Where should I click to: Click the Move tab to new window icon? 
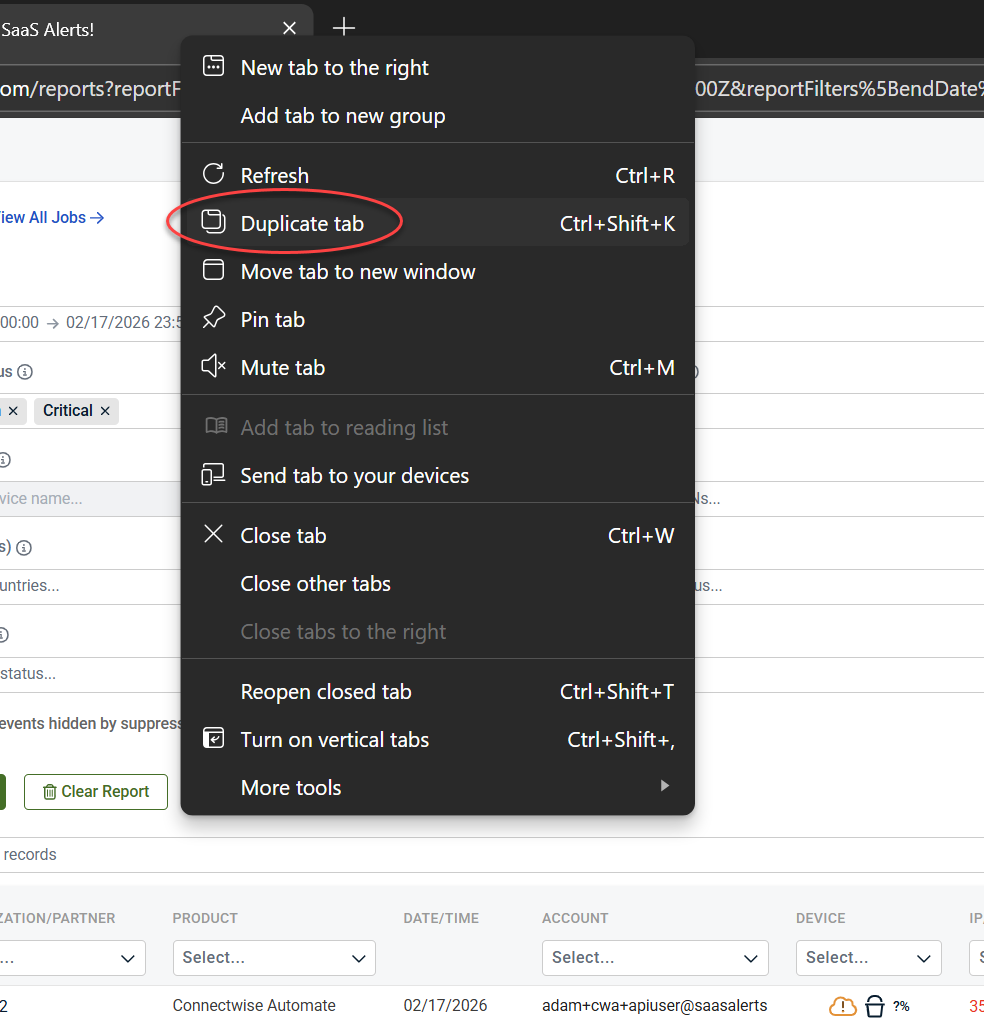(x=213, y=271)
